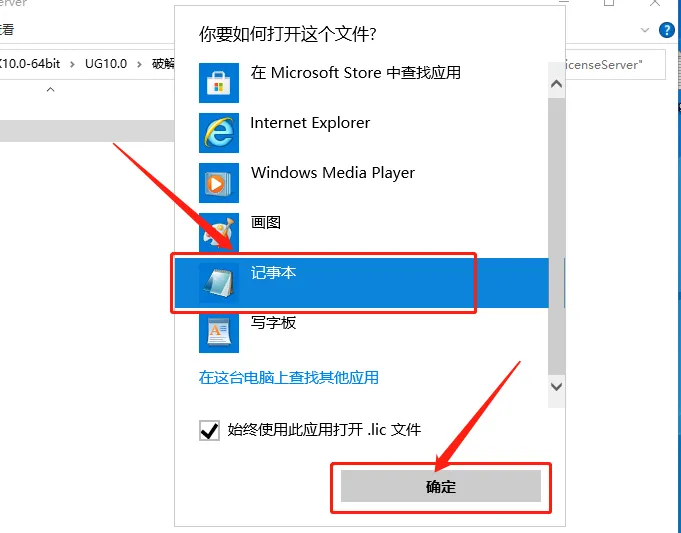Pick the Paint (画图) icon
Image resolution: width=681 pixels, height=533 pixels.
[x=219, y=232]
